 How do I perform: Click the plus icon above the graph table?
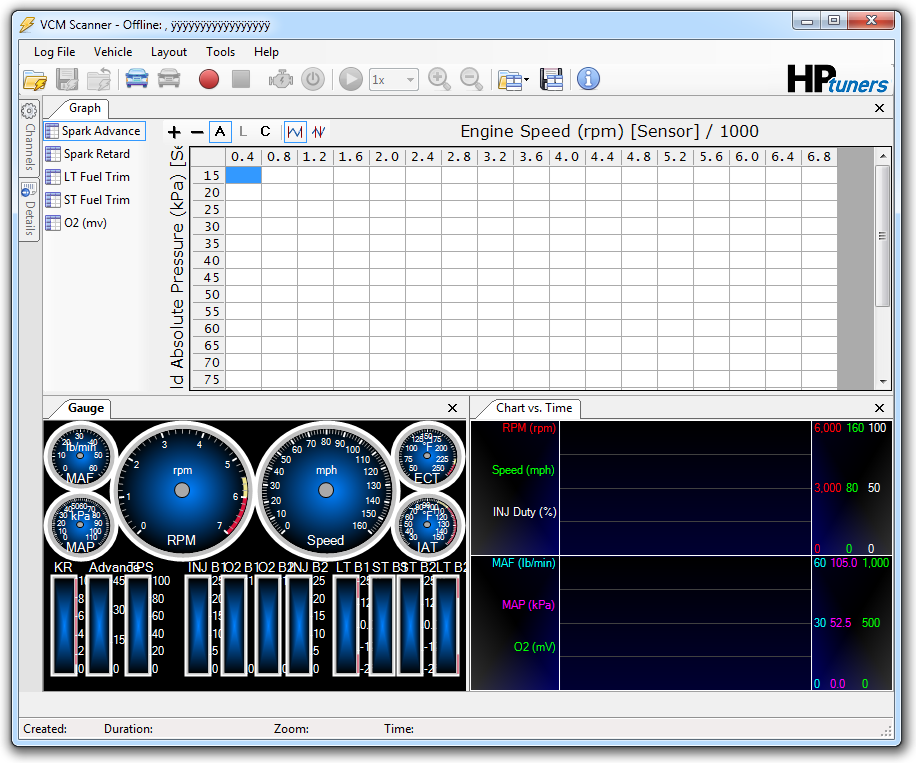[x=174, y=132]
